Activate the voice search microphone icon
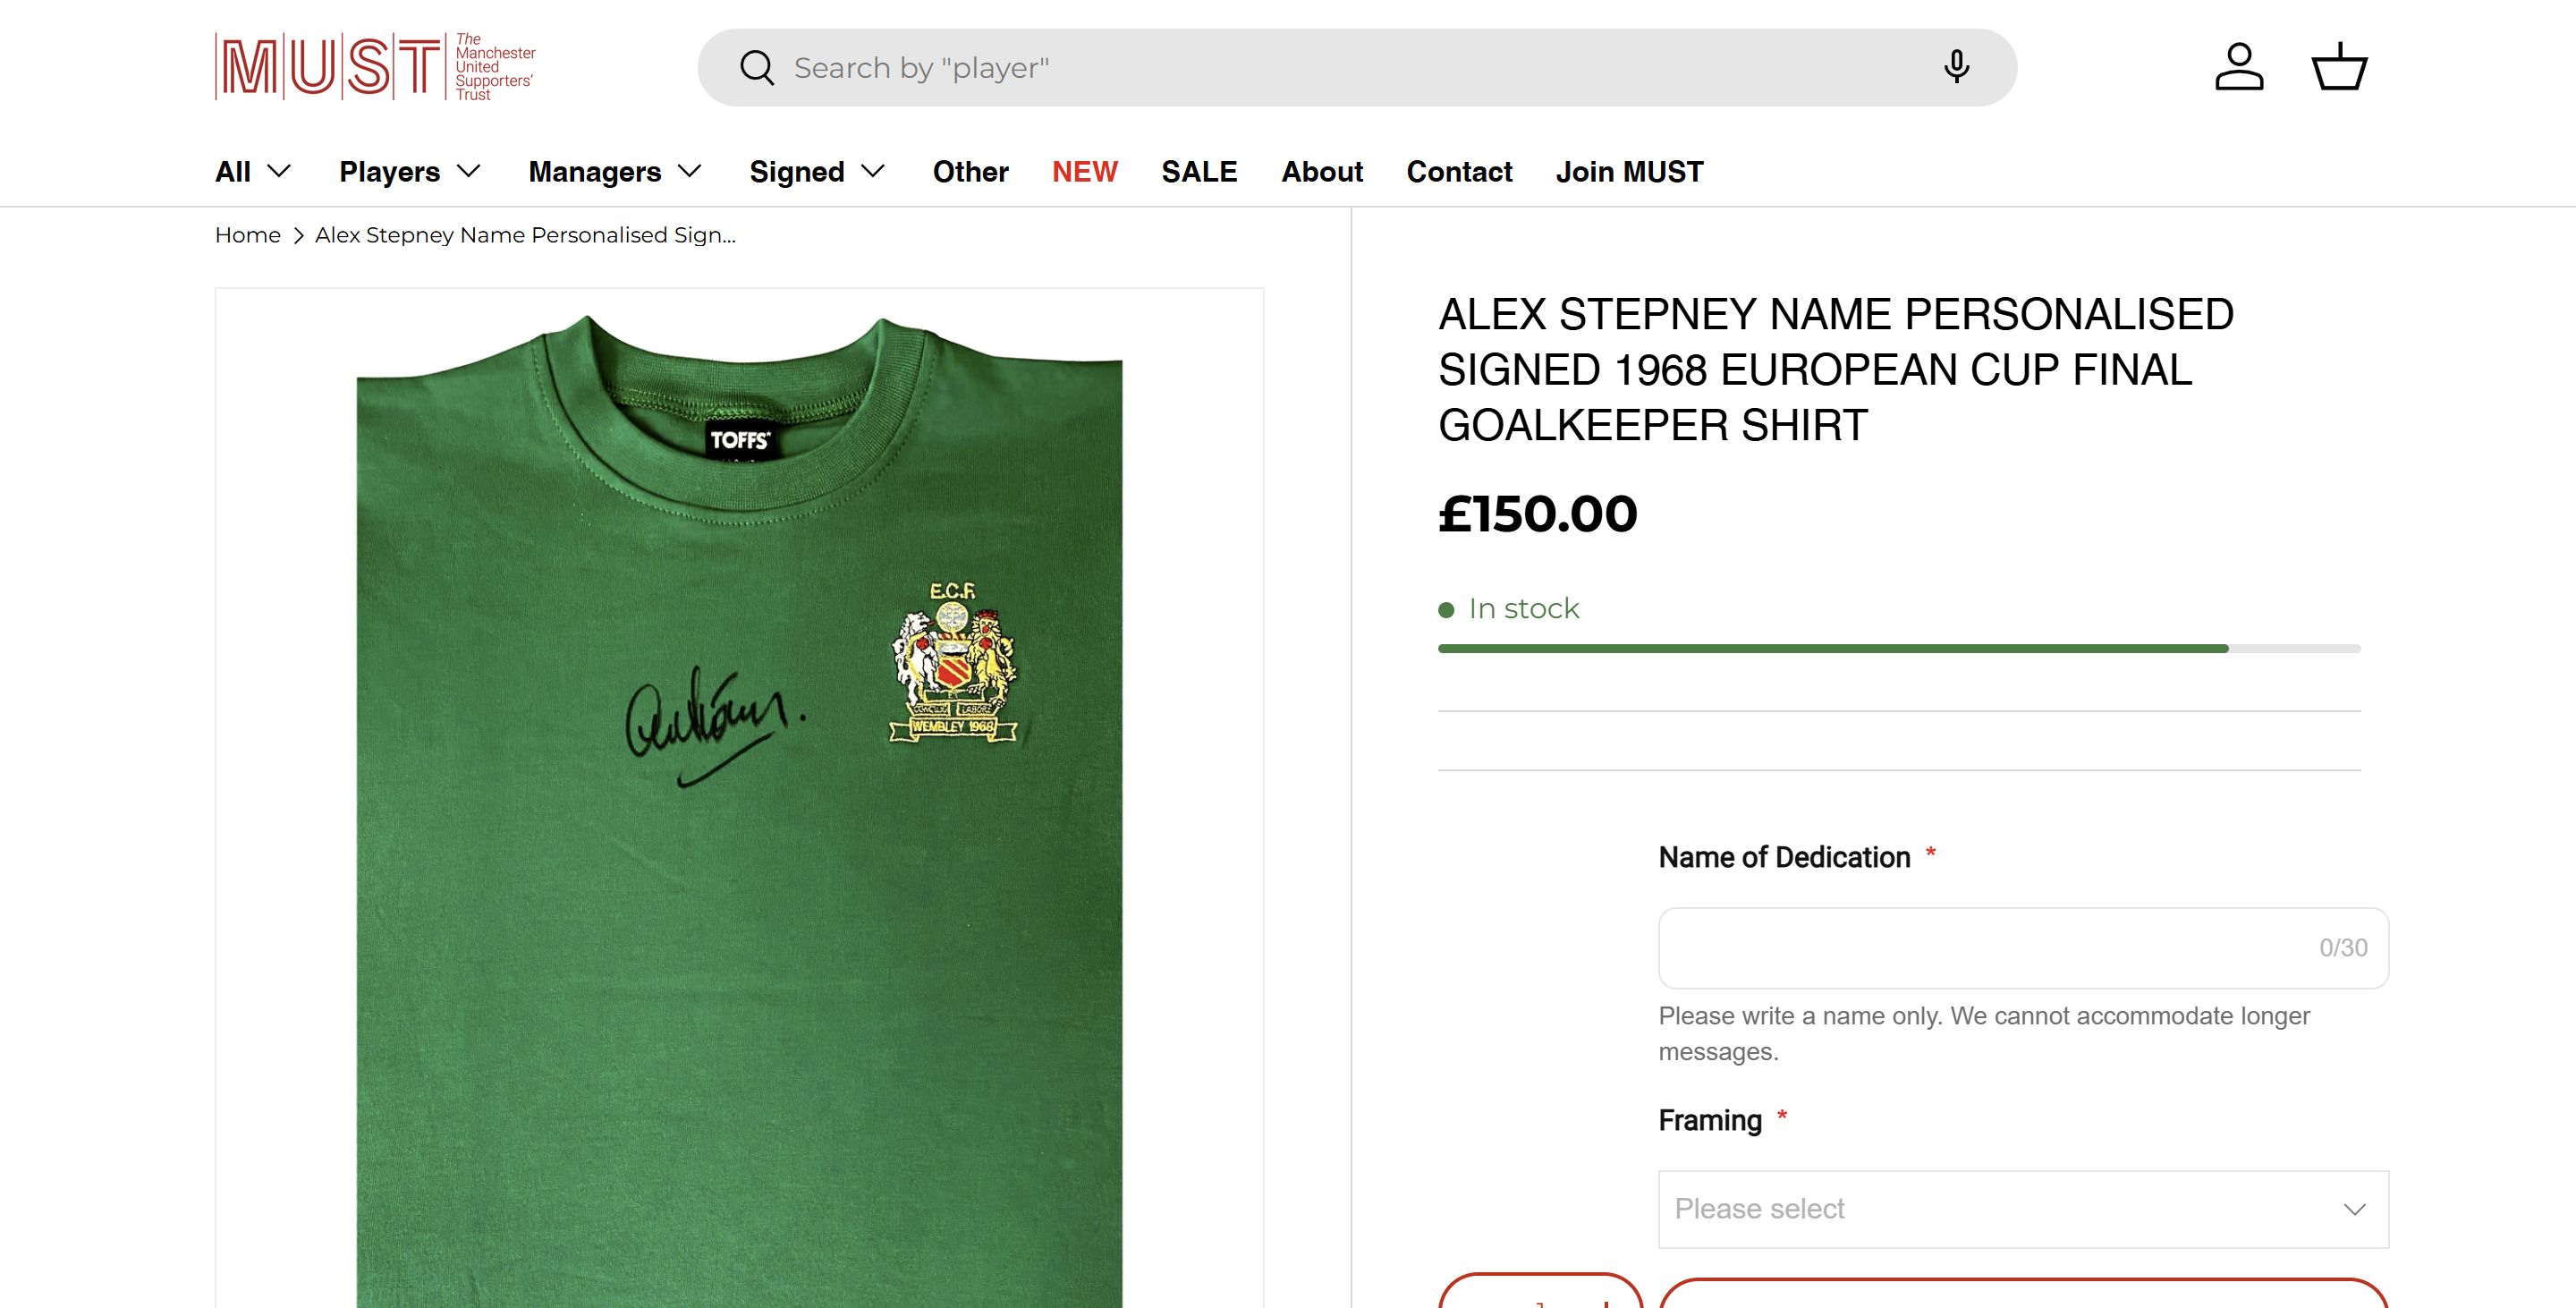The image size is (2576, 1308). (x=1956, y=67)
